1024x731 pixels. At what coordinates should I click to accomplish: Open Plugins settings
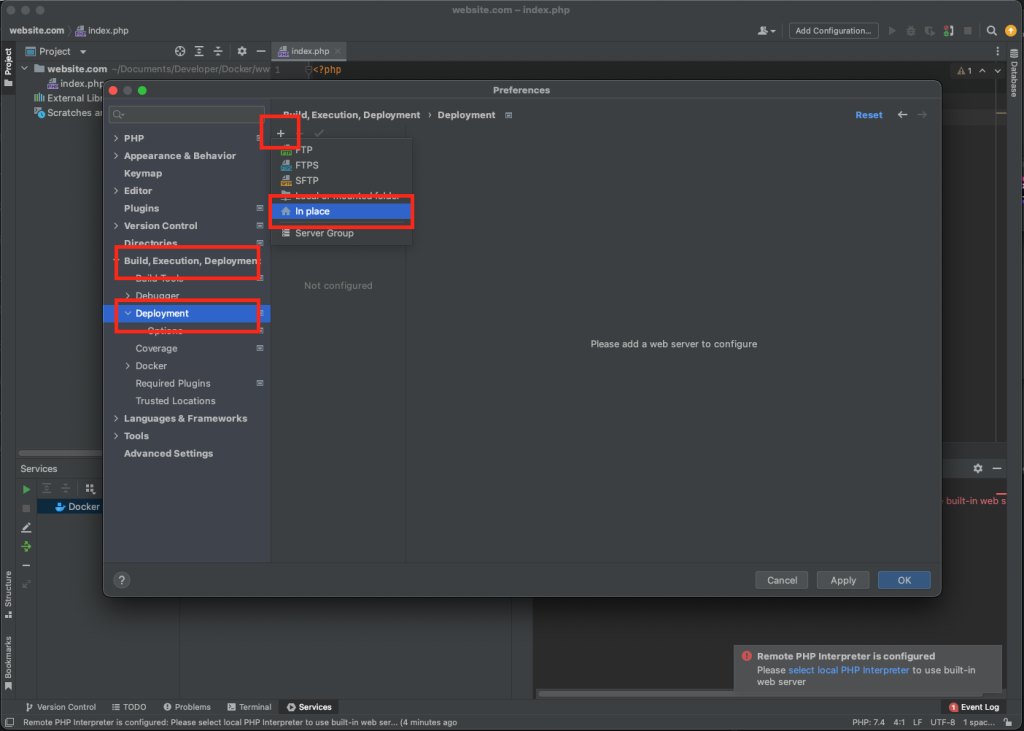142,208
